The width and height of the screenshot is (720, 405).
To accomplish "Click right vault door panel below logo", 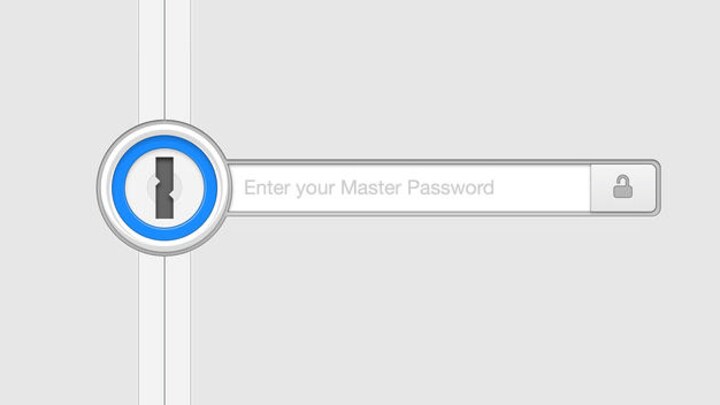I will point(178,331).
